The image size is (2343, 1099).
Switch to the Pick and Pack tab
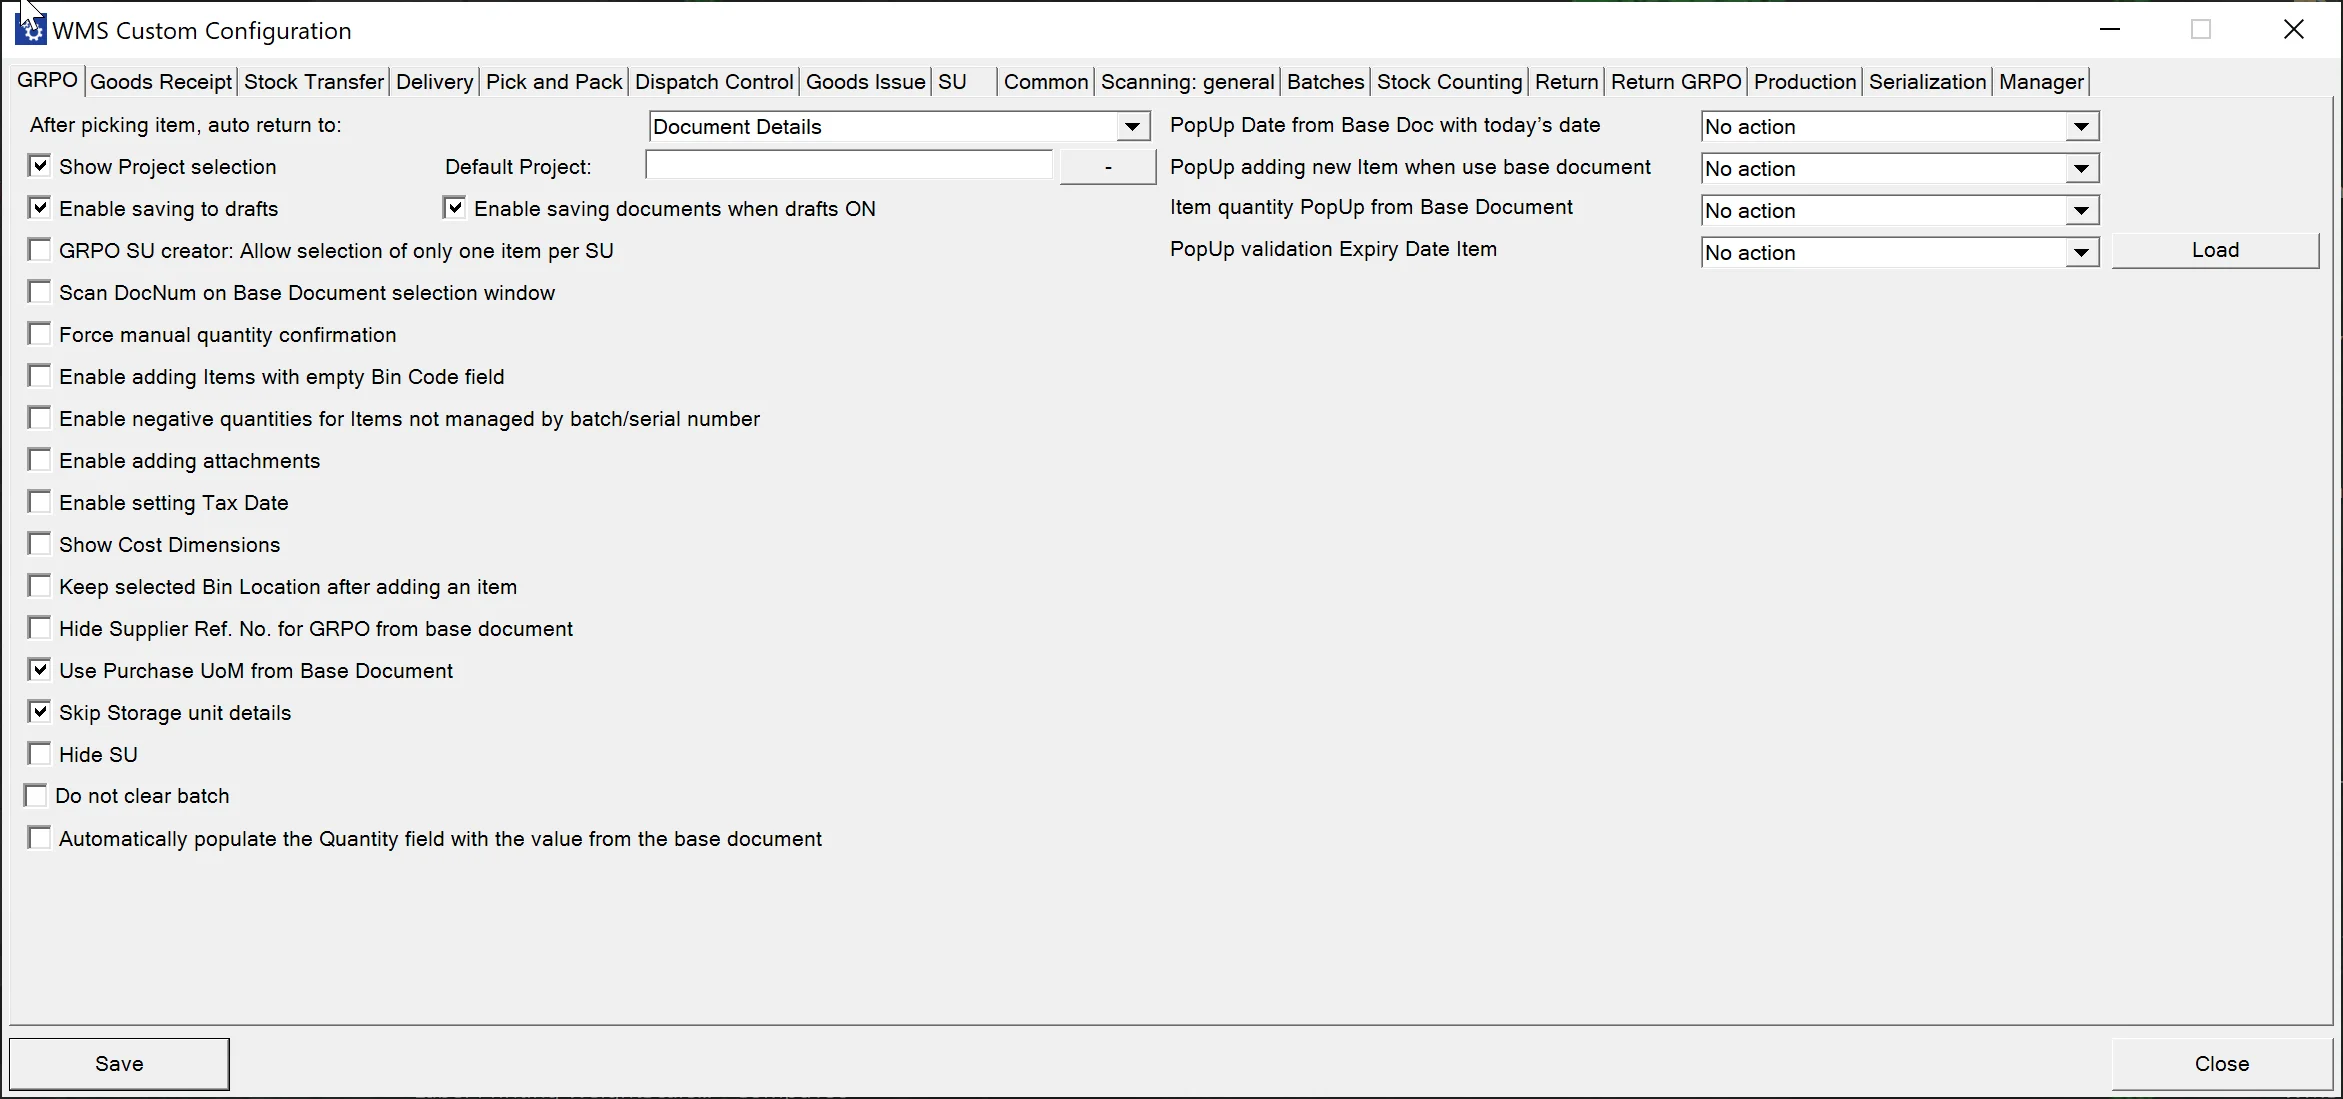[554, 82]
